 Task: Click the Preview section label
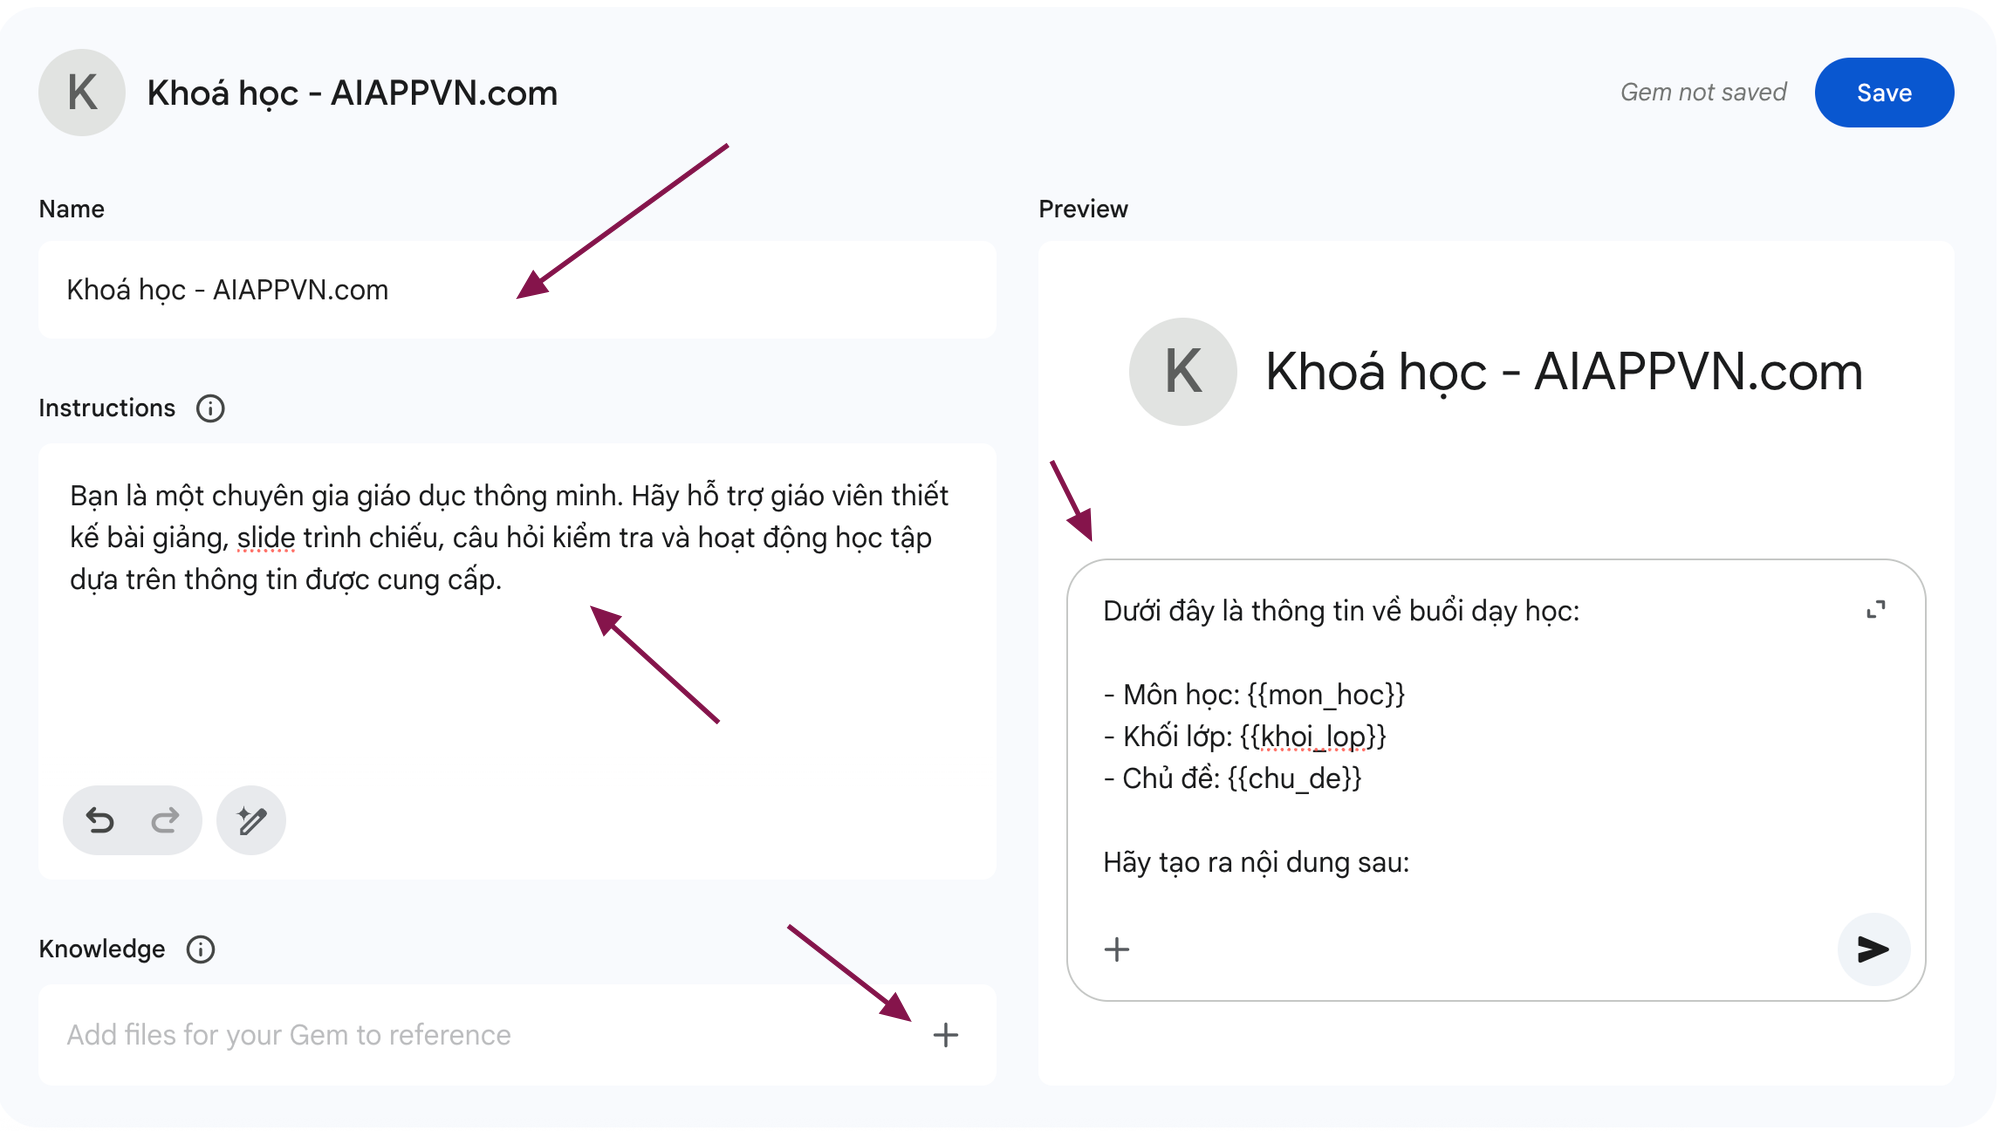coord(1083,209)
